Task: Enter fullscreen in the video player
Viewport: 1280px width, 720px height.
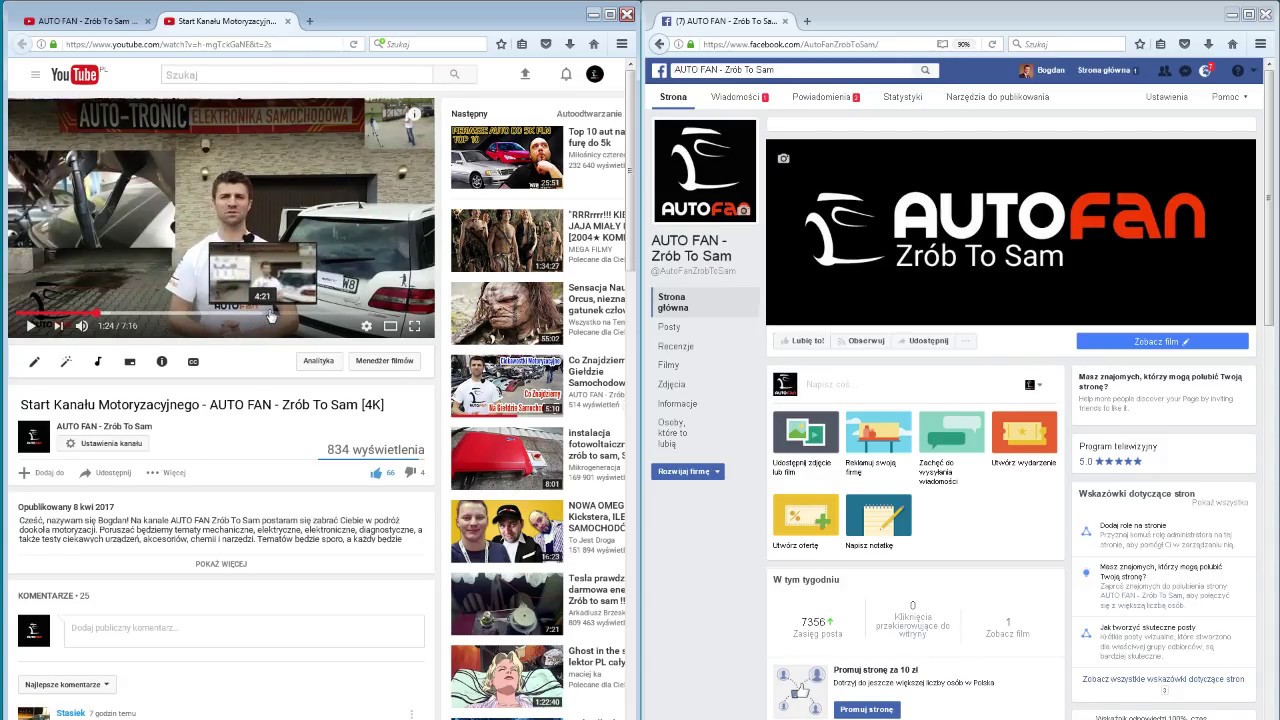Action: [414, 326]
